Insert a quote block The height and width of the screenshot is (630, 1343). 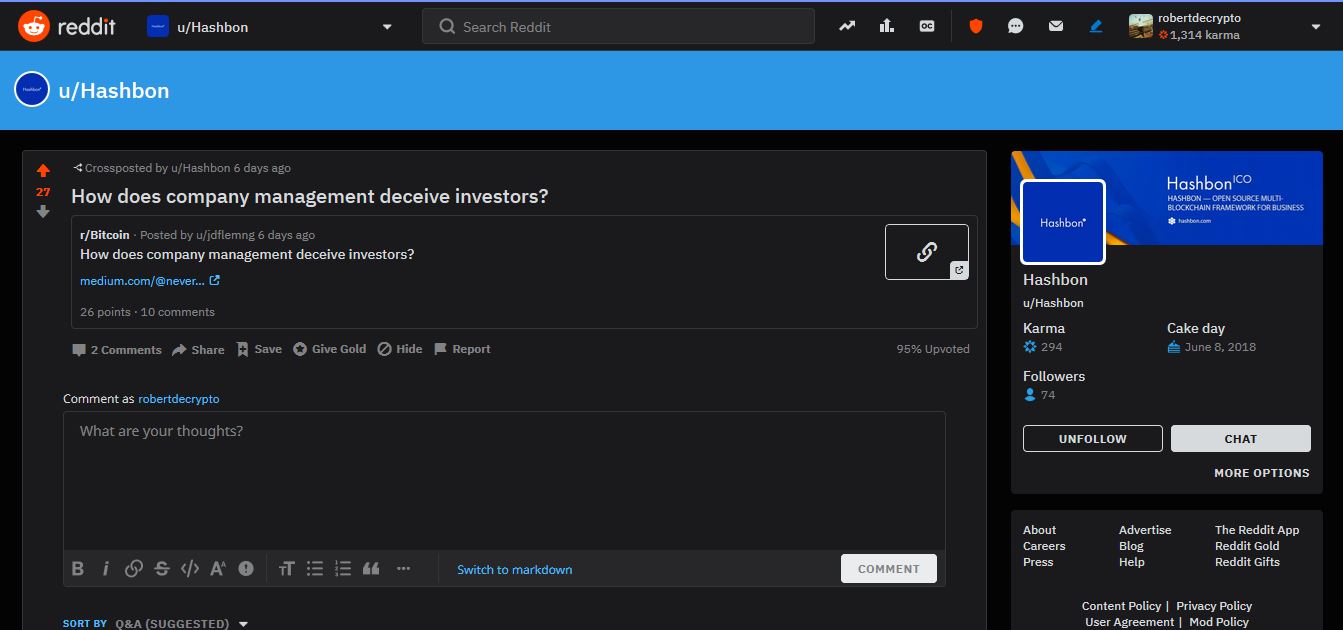(371, 569)
